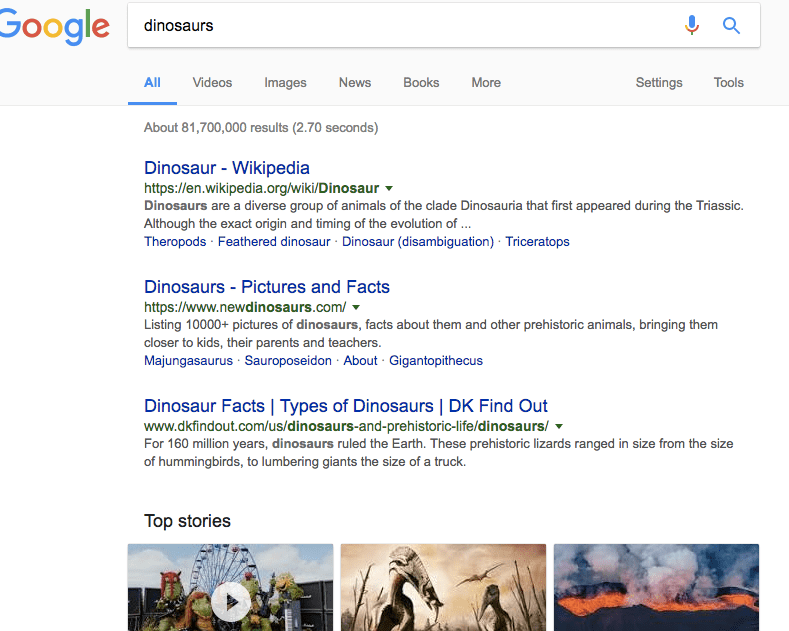Play the video on the first top story

231,601
